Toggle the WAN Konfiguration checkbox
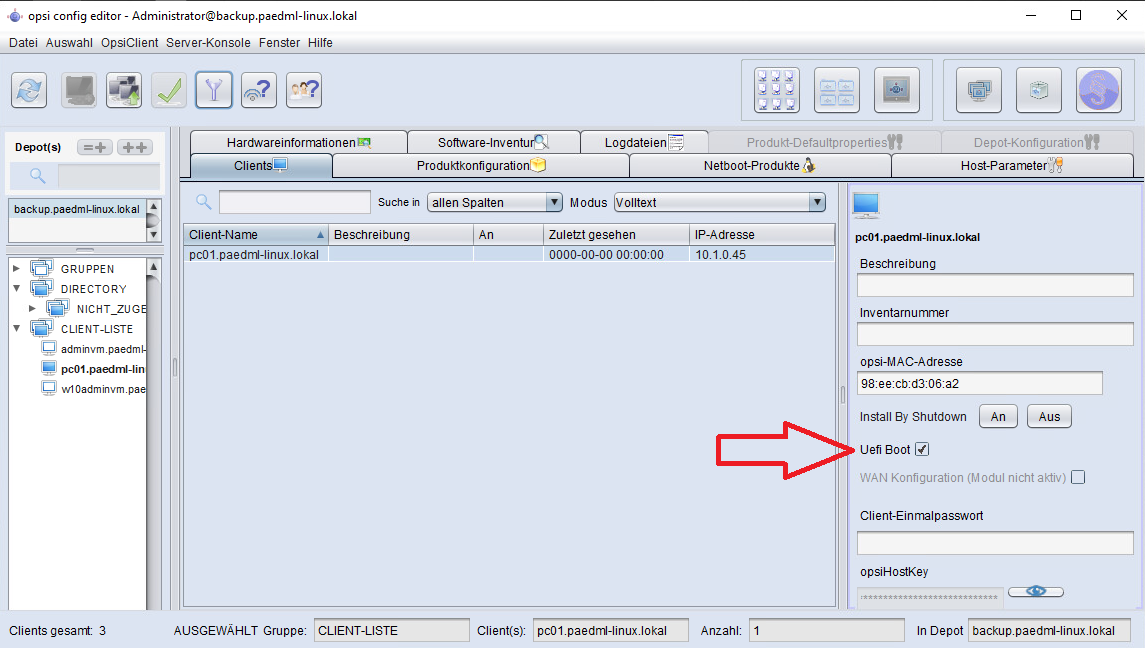 point(1078,478)
